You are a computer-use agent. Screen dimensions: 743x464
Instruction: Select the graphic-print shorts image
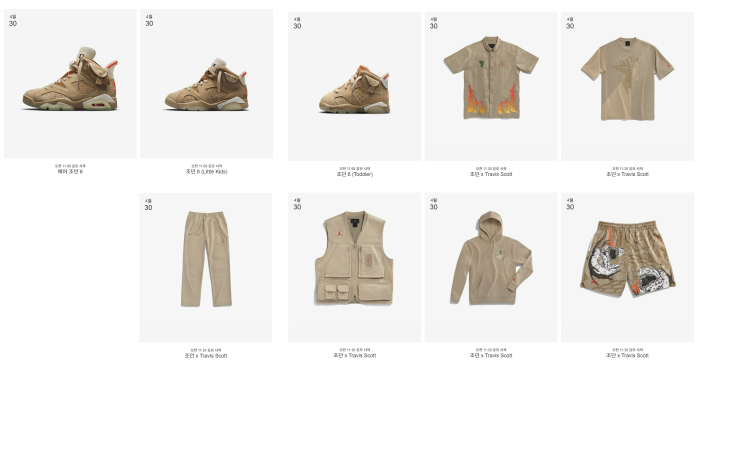(627, 267)
